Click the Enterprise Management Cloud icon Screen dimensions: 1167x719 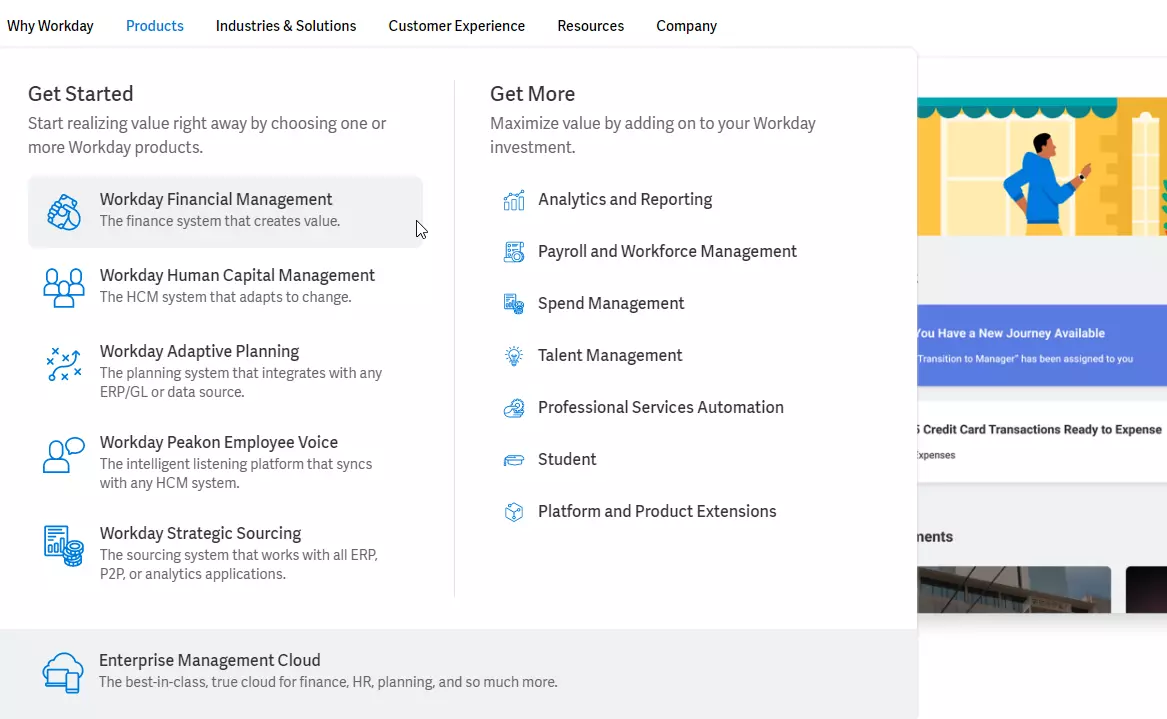[x=63, y=672]
